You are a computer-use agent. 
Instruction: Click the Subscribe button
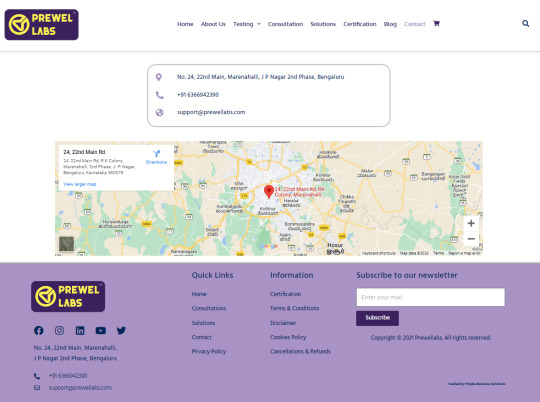(377, 318)
